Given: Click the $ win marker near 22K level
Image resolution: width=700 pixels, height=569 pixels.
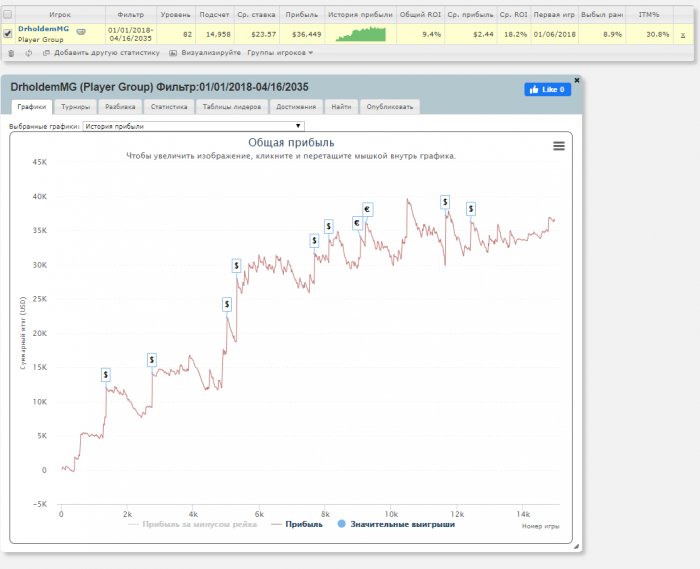Looking at the screenshot, I should click(x=227, y=304).
